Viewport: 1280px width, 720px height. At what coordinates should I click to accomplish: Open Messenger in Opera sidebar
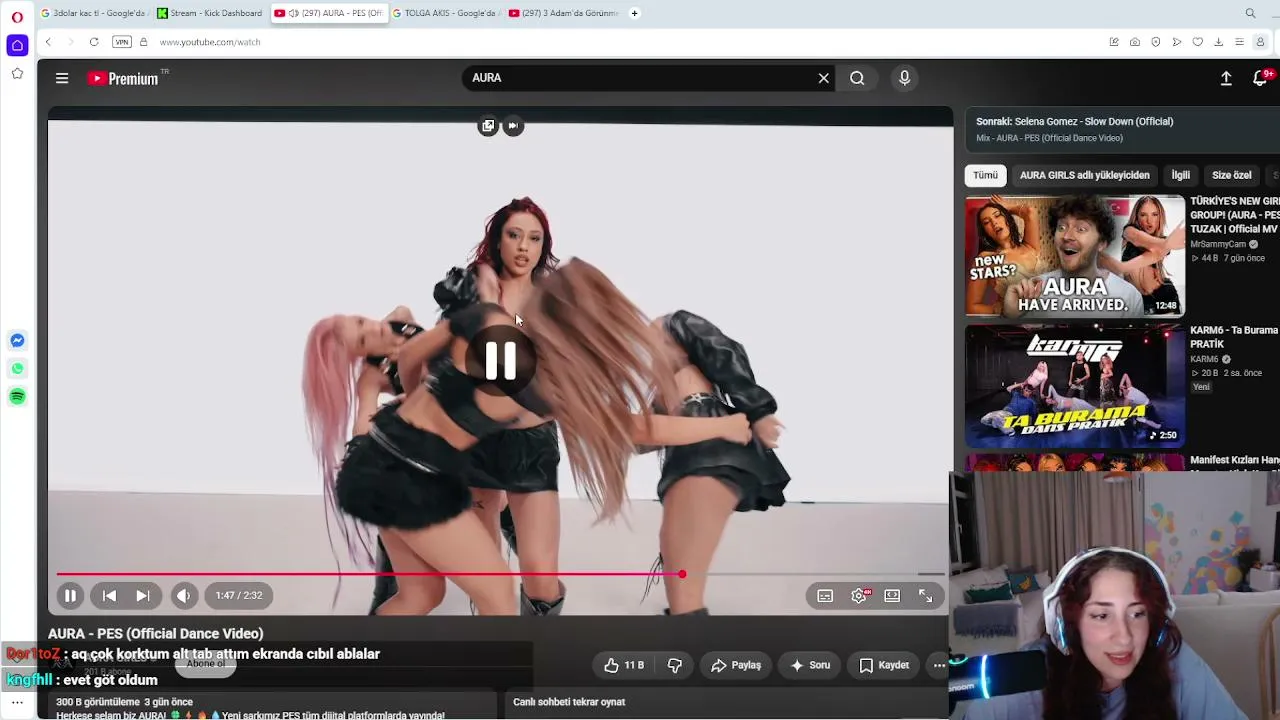click(x=17, y=341)
